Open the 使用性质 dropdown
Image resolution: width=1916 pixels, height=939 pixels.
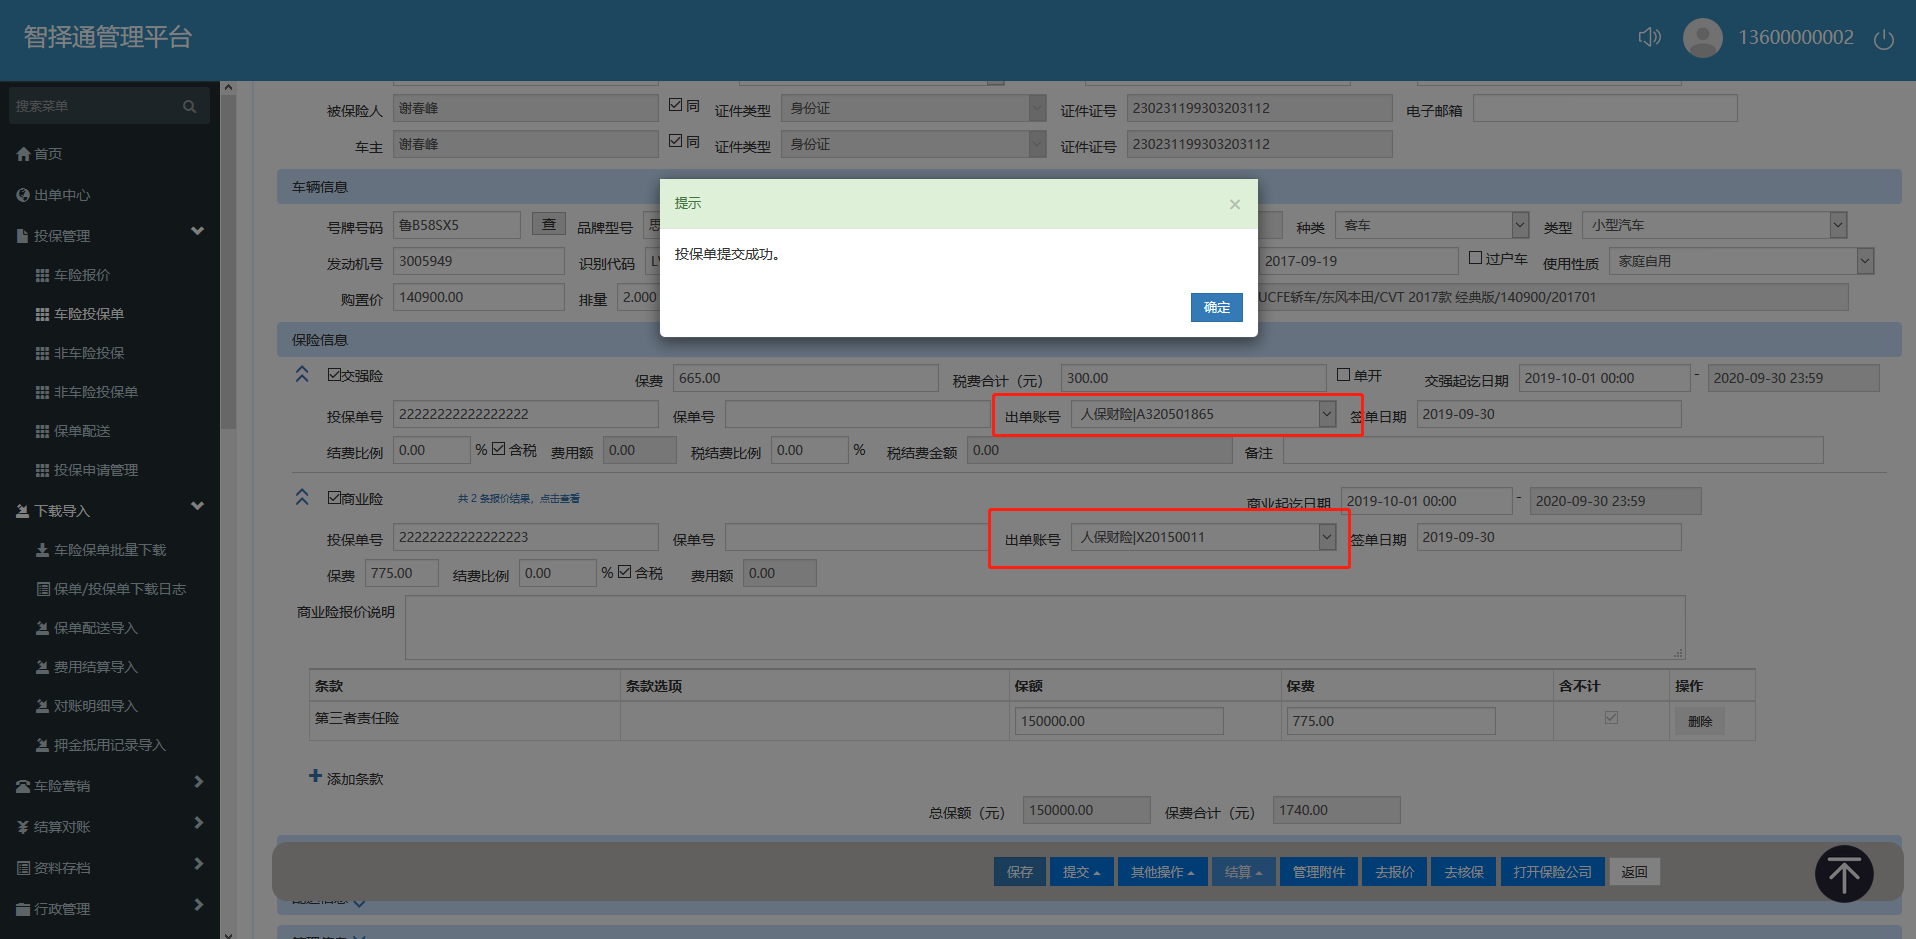point(1864,261)
